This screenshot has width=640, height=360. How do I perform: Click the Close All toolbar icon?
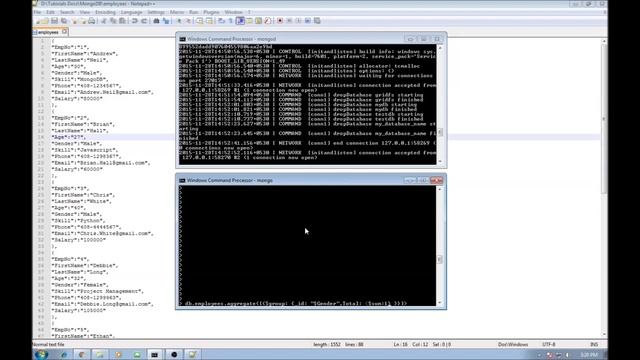(83, 21)
